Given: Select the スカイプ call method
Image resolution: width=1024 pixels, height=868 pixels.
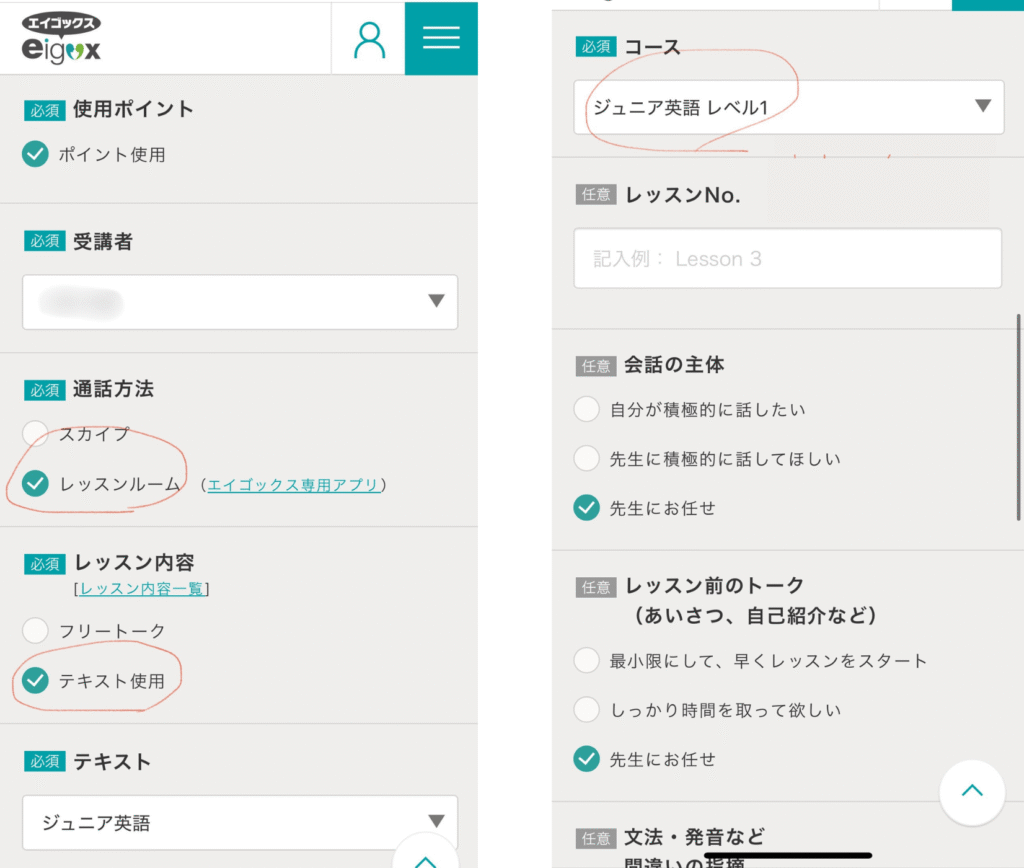Looking at the screenshot, I should point(36,434).
